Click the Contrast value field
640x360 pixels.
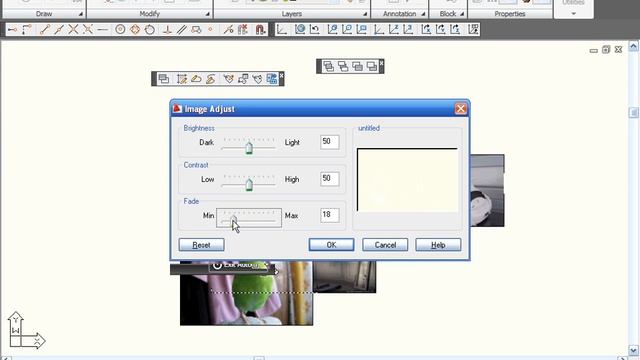[330, 179]
